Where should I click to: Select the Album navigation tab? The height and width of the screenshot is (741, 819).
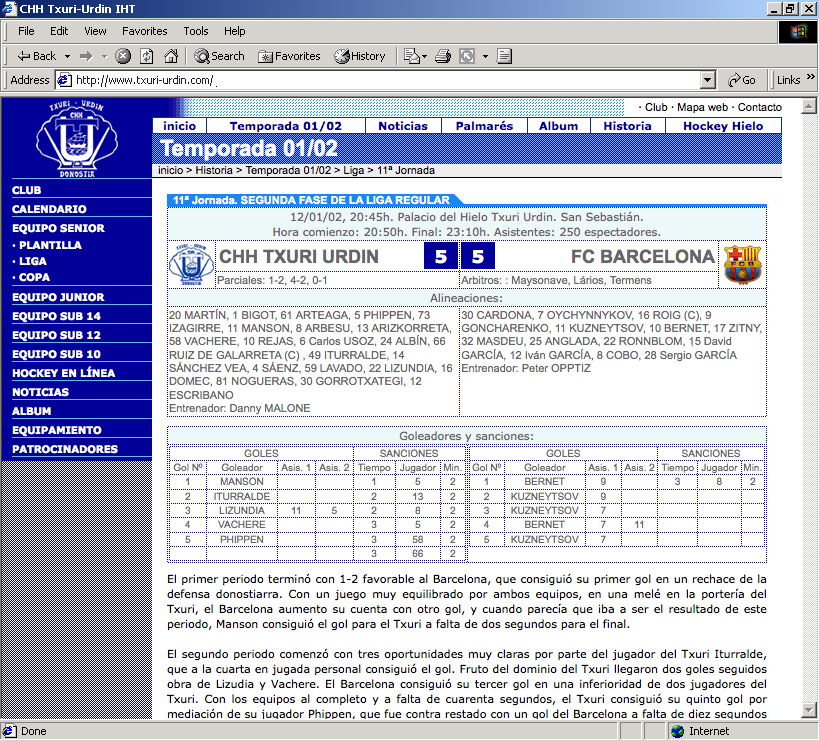pyautogui.click(x=558, y=126)
